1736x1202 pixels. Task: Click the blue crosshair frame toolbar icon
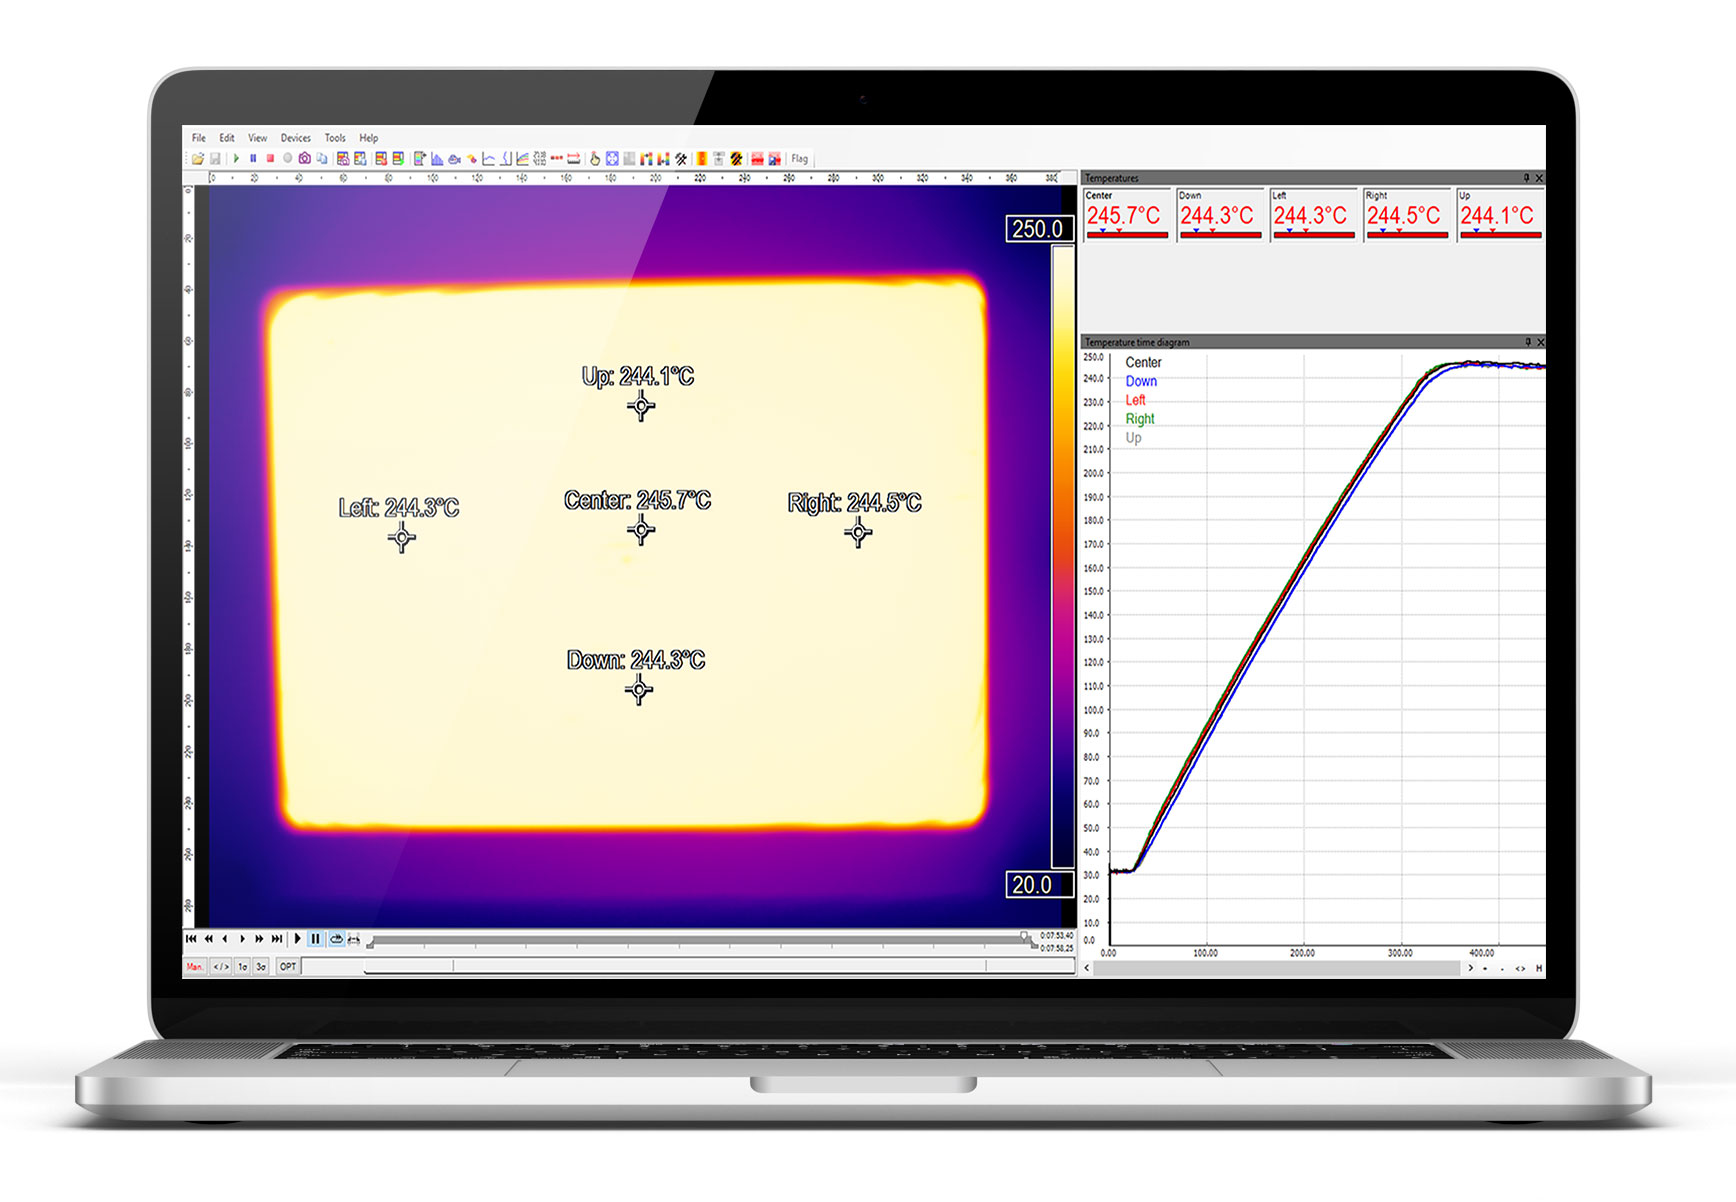tap(612, 158)
